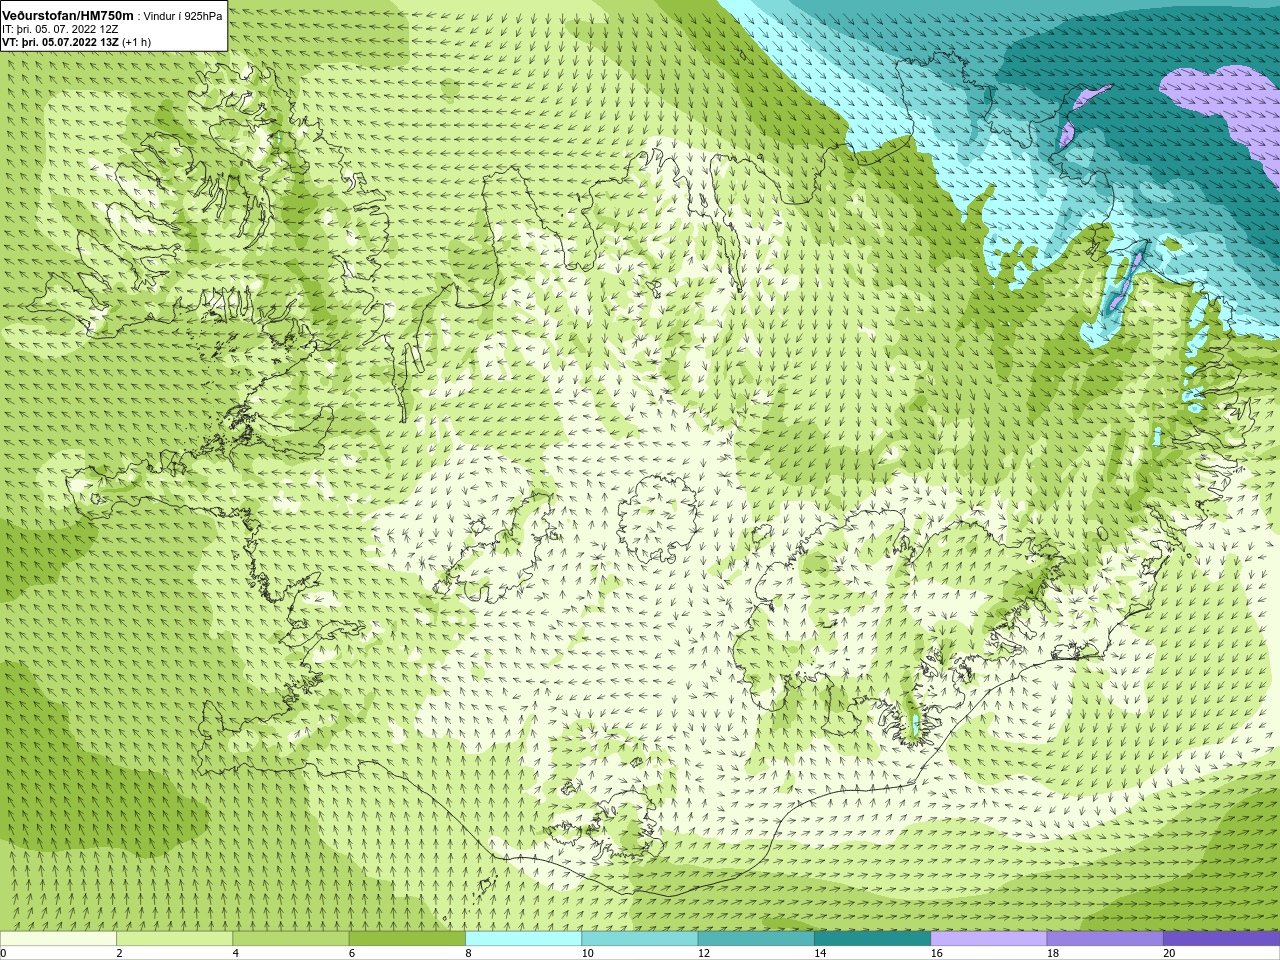
Task: Click the legend scale value '14'
Action: (x=820, y=953)
